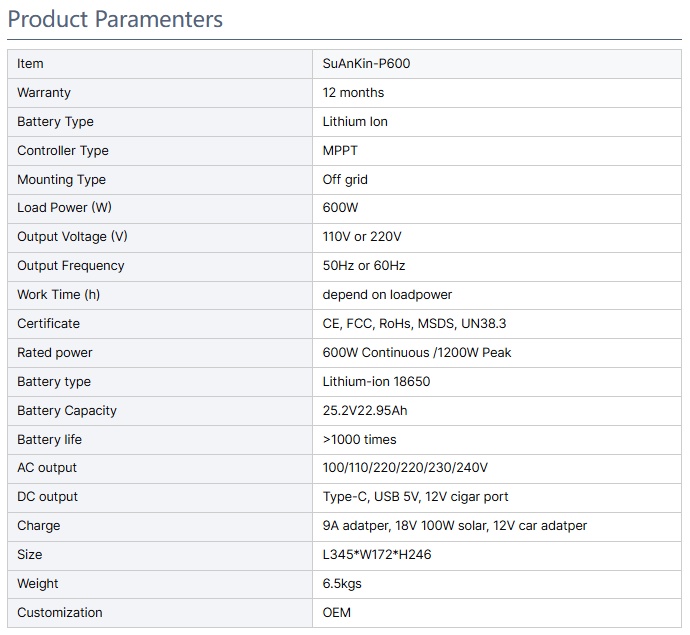Click the 'Lithium-ion 18650' value
690x635 pixels.
pyautogui.click(x=376, y=382)
